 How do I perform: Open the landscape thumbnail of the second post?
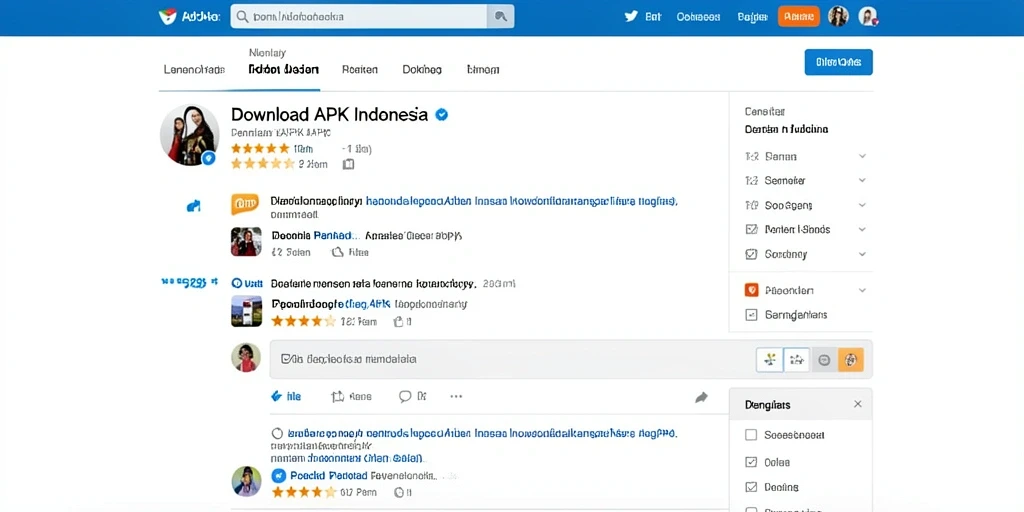pos(246,311)
